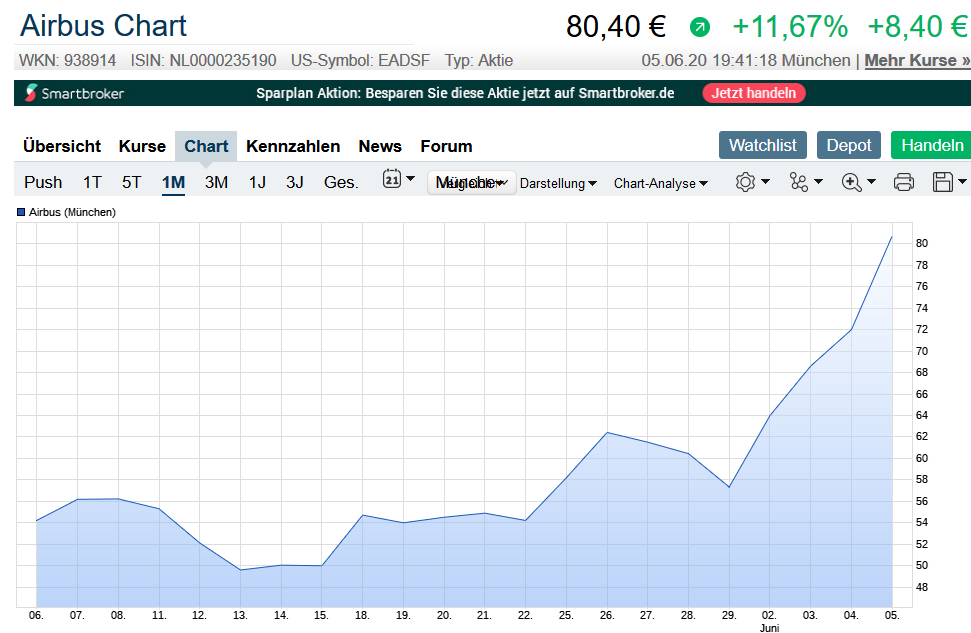Click the ISIN: NL0000235190 text
The height and width of the screenshot is (633, 971).
(x=203, y=61)
